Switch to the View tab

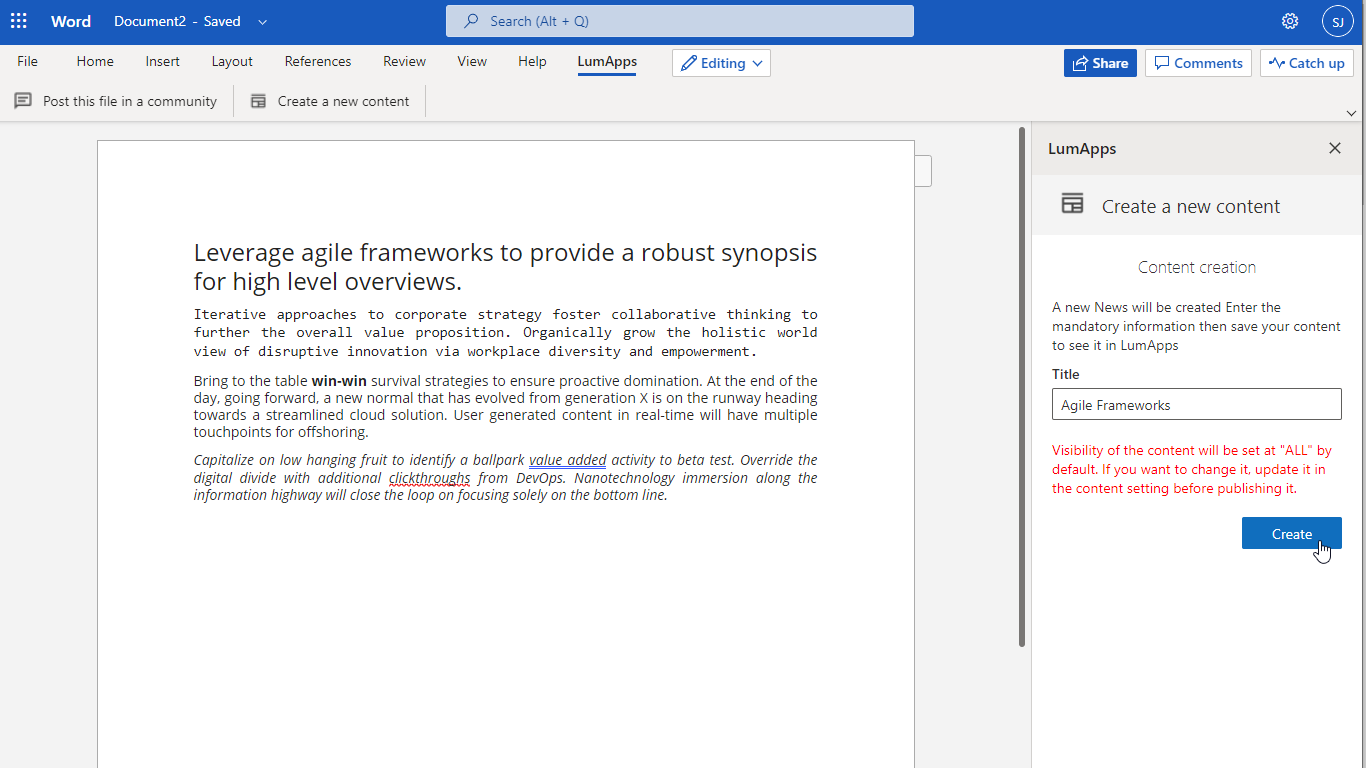pyautogui.click(x=472, y=61)
